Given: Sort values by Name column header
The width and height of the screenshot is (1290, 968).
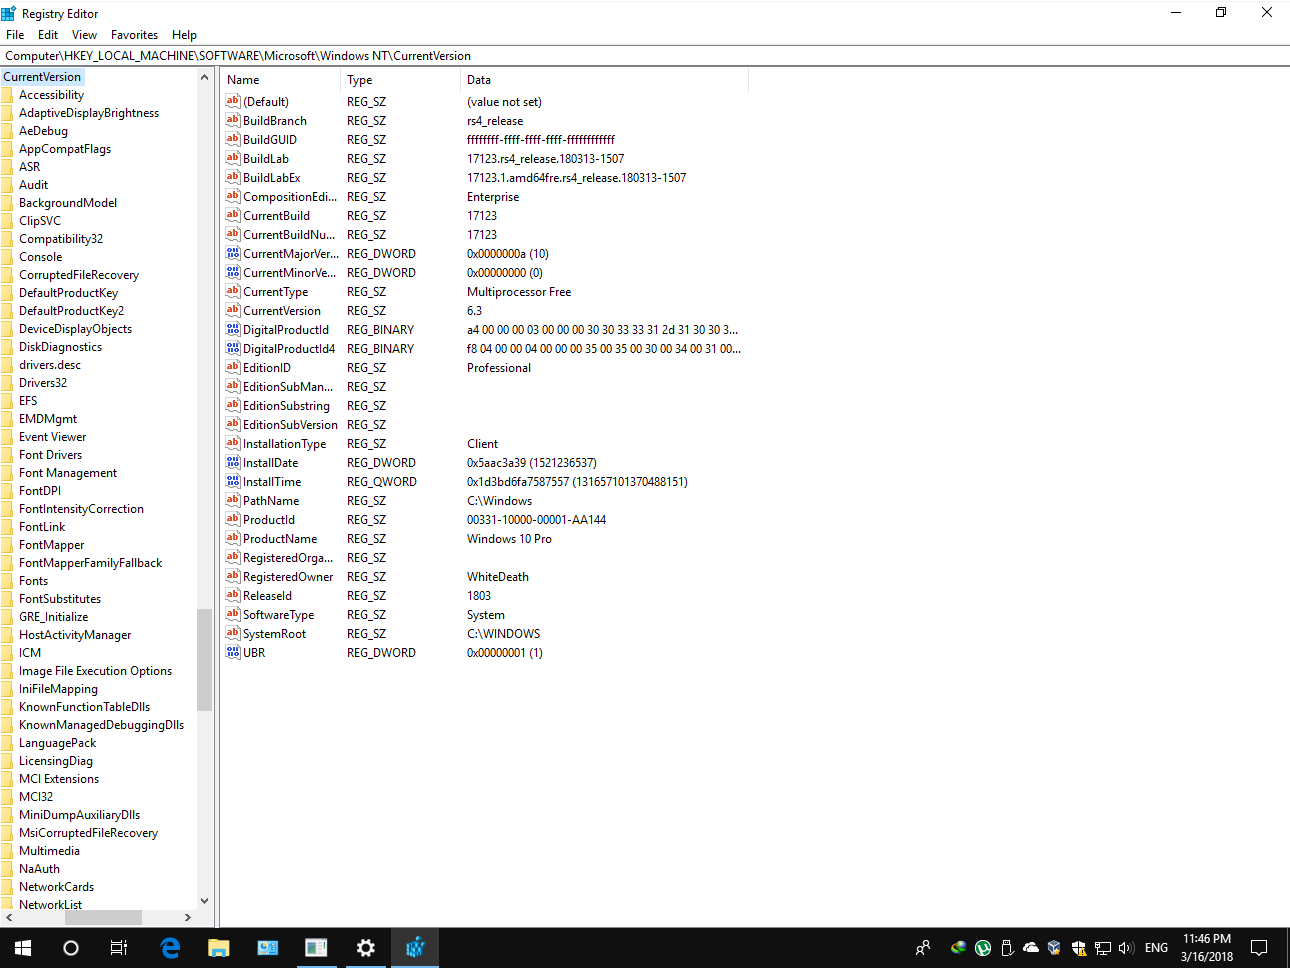Looking at the screenshot, I should [281, 80].
